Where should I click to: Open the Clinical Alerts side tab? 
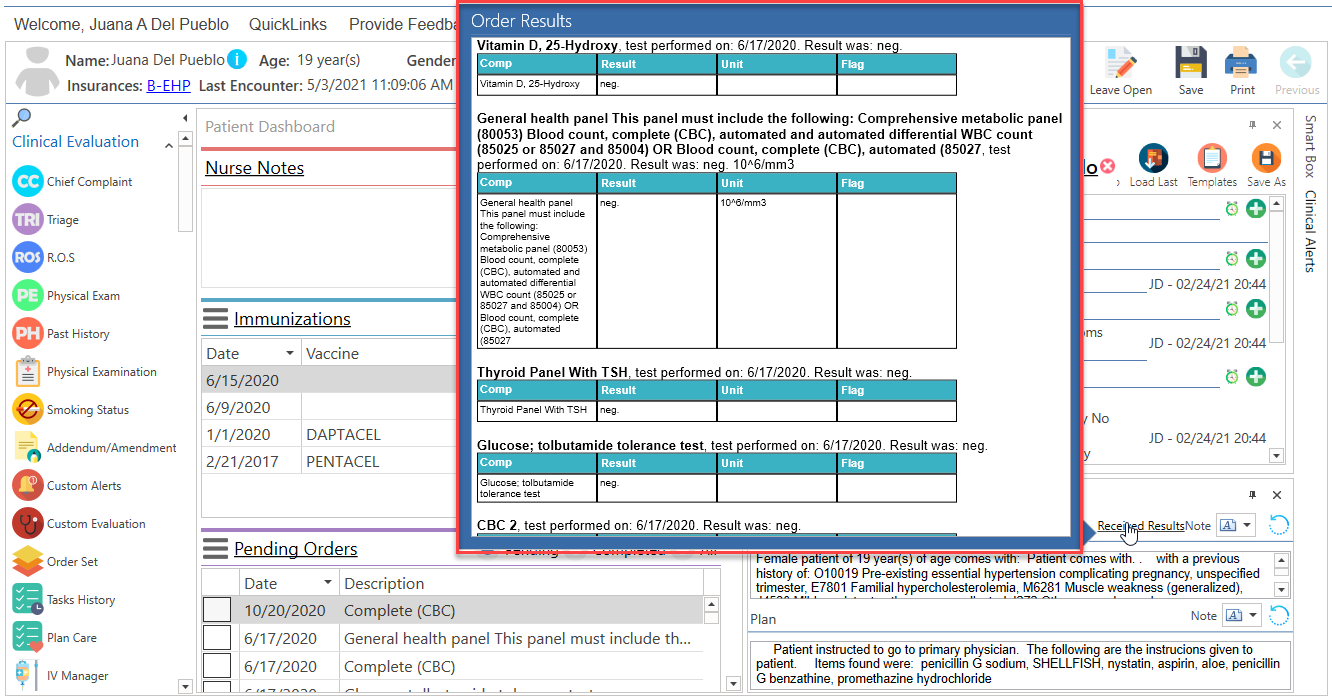[x=1311, y=231]
